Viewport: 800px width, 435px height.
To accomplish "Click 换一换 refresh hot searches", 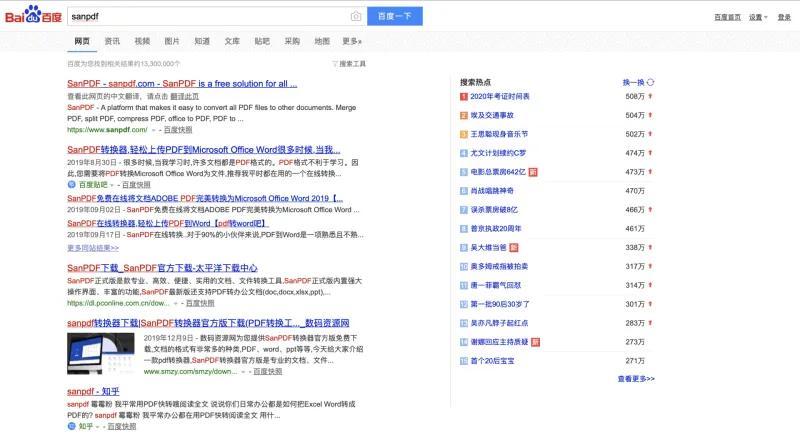I will click(633, 82).
